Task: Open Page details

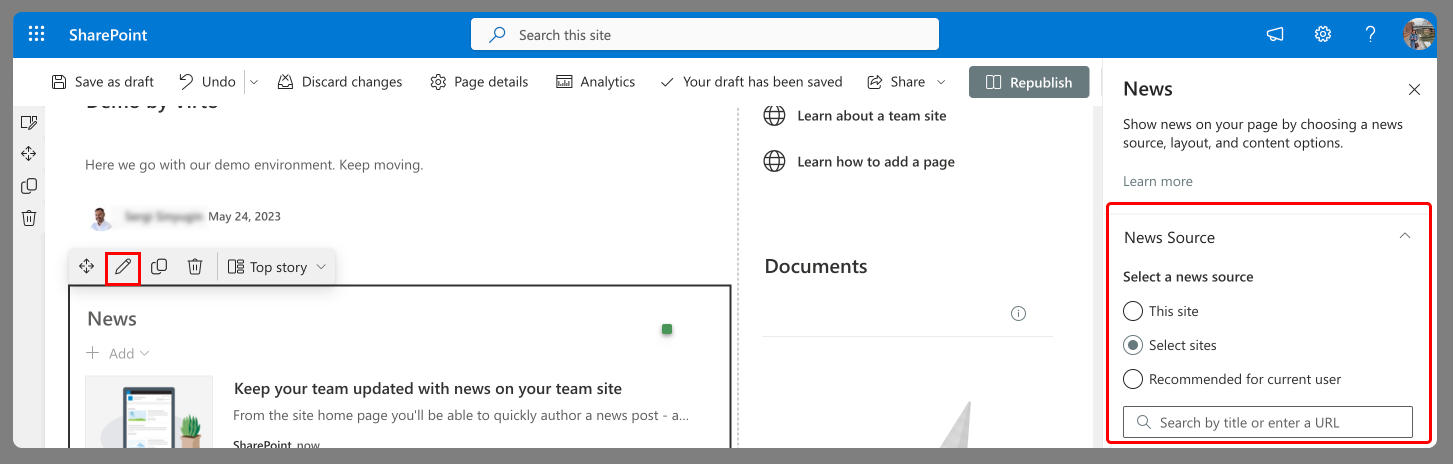Action: click(479, 82)
